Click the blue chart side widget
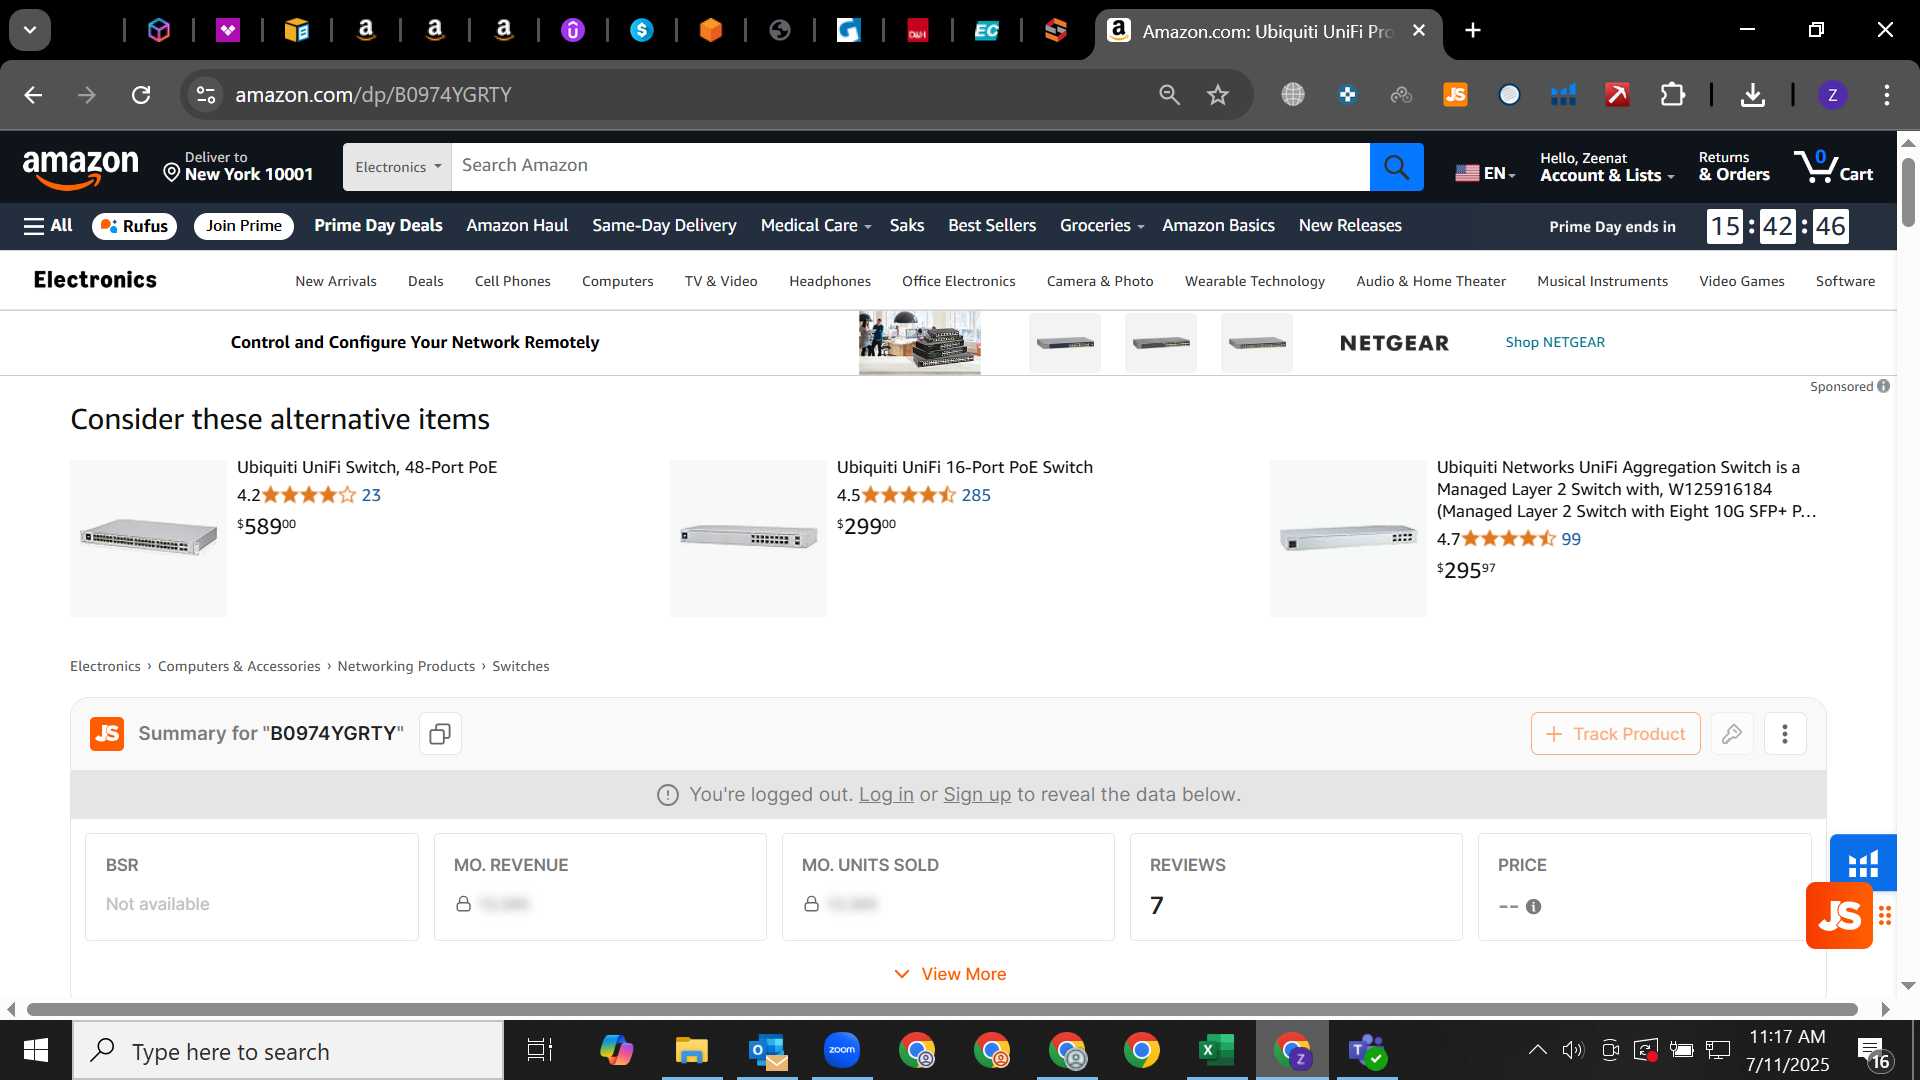The image size is (1920, 1080). 1863,862
